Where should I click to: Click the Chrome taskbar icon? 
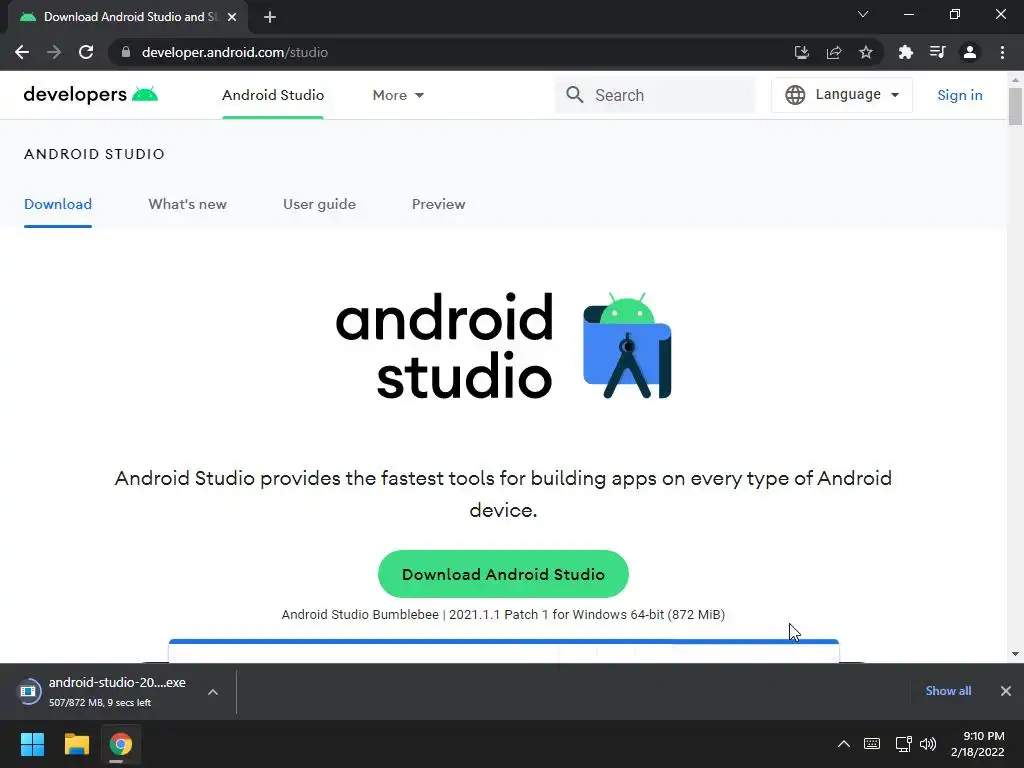tap(121, 744)
